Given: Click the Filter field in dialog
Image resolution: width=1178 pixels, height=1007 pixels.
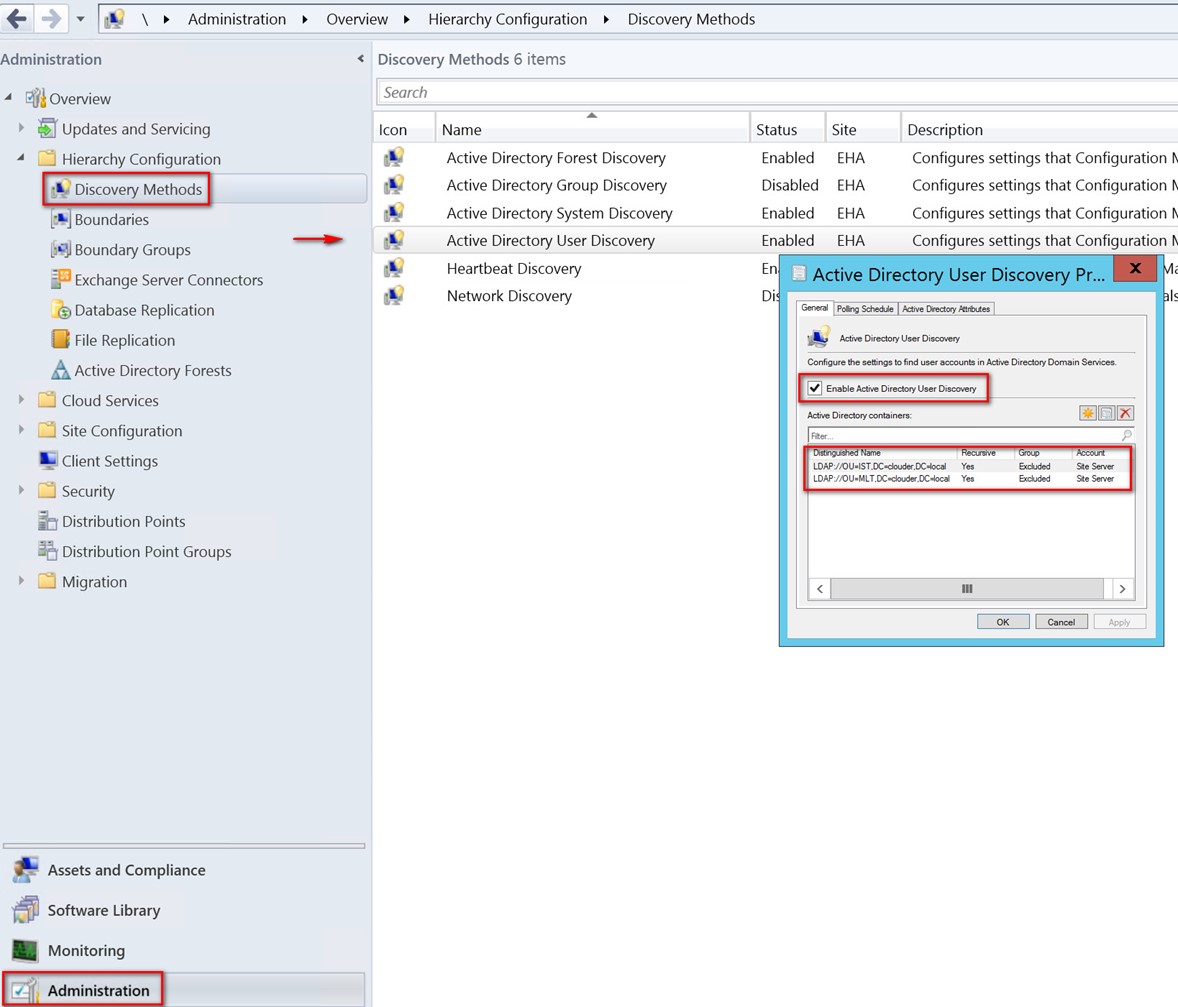Looking at the screenshot, I should click(x=970, y=435).
